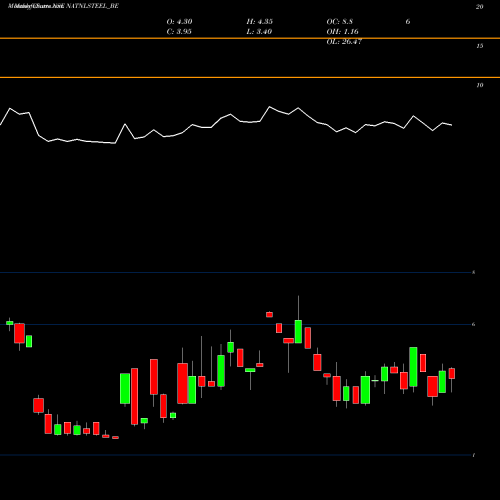Click the 'OC: 8.8' value

[x=340, y=22]
